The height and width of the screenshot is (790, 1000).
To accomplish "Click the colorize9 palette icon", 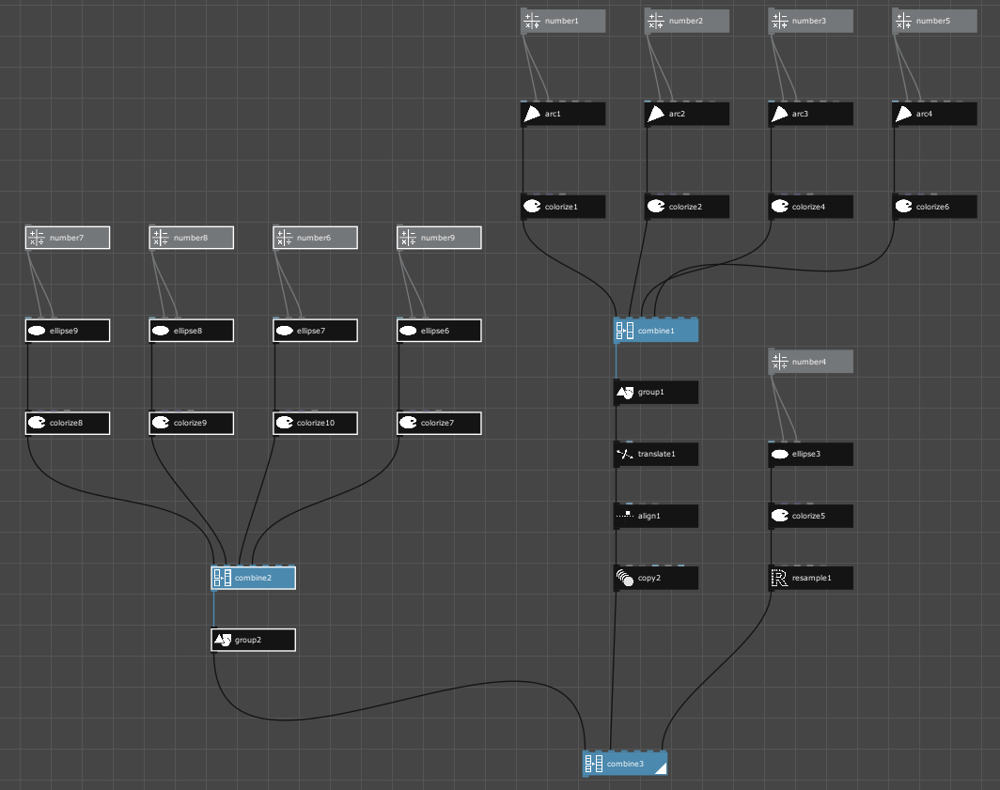I will coord(160,422).
